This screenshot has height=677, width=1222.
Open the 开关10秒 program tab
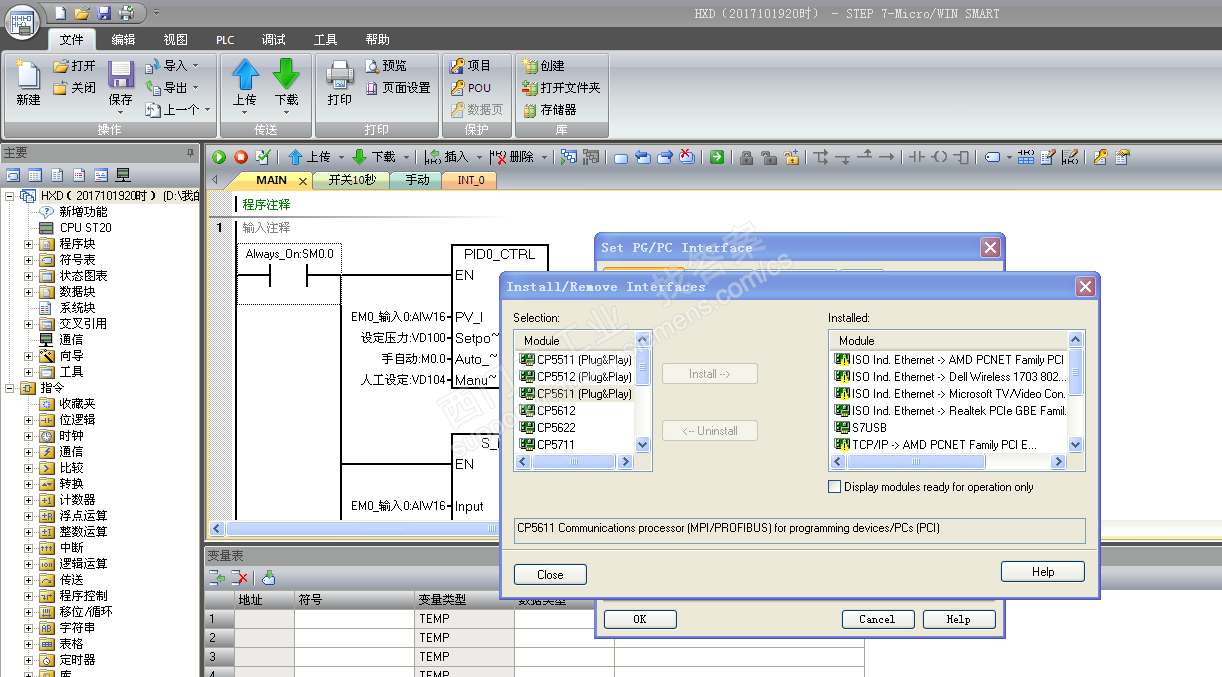[x=352, y=181]
